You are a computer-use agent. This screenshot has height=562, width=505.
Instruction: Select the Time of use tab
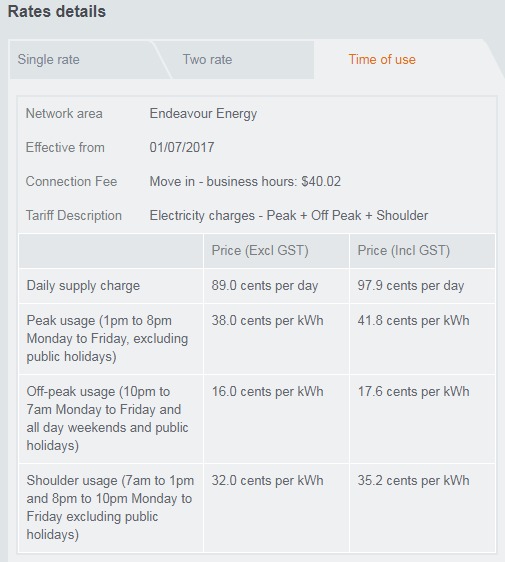click(382, 59)
